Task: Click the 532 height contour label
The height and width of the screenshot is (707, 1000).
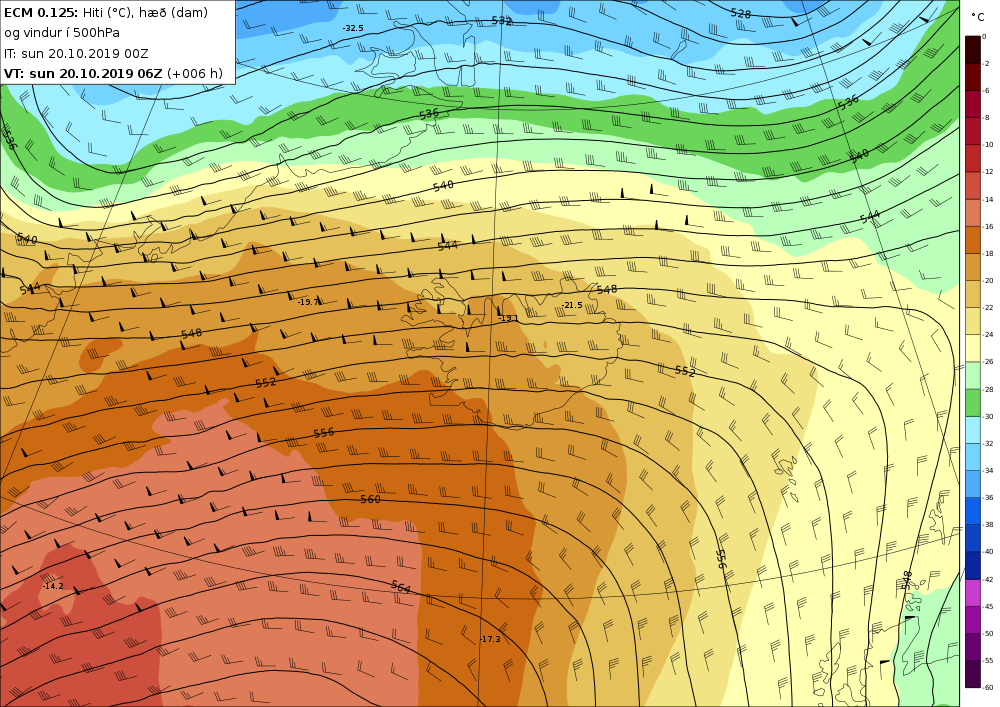Action: [x=502, y=20]
